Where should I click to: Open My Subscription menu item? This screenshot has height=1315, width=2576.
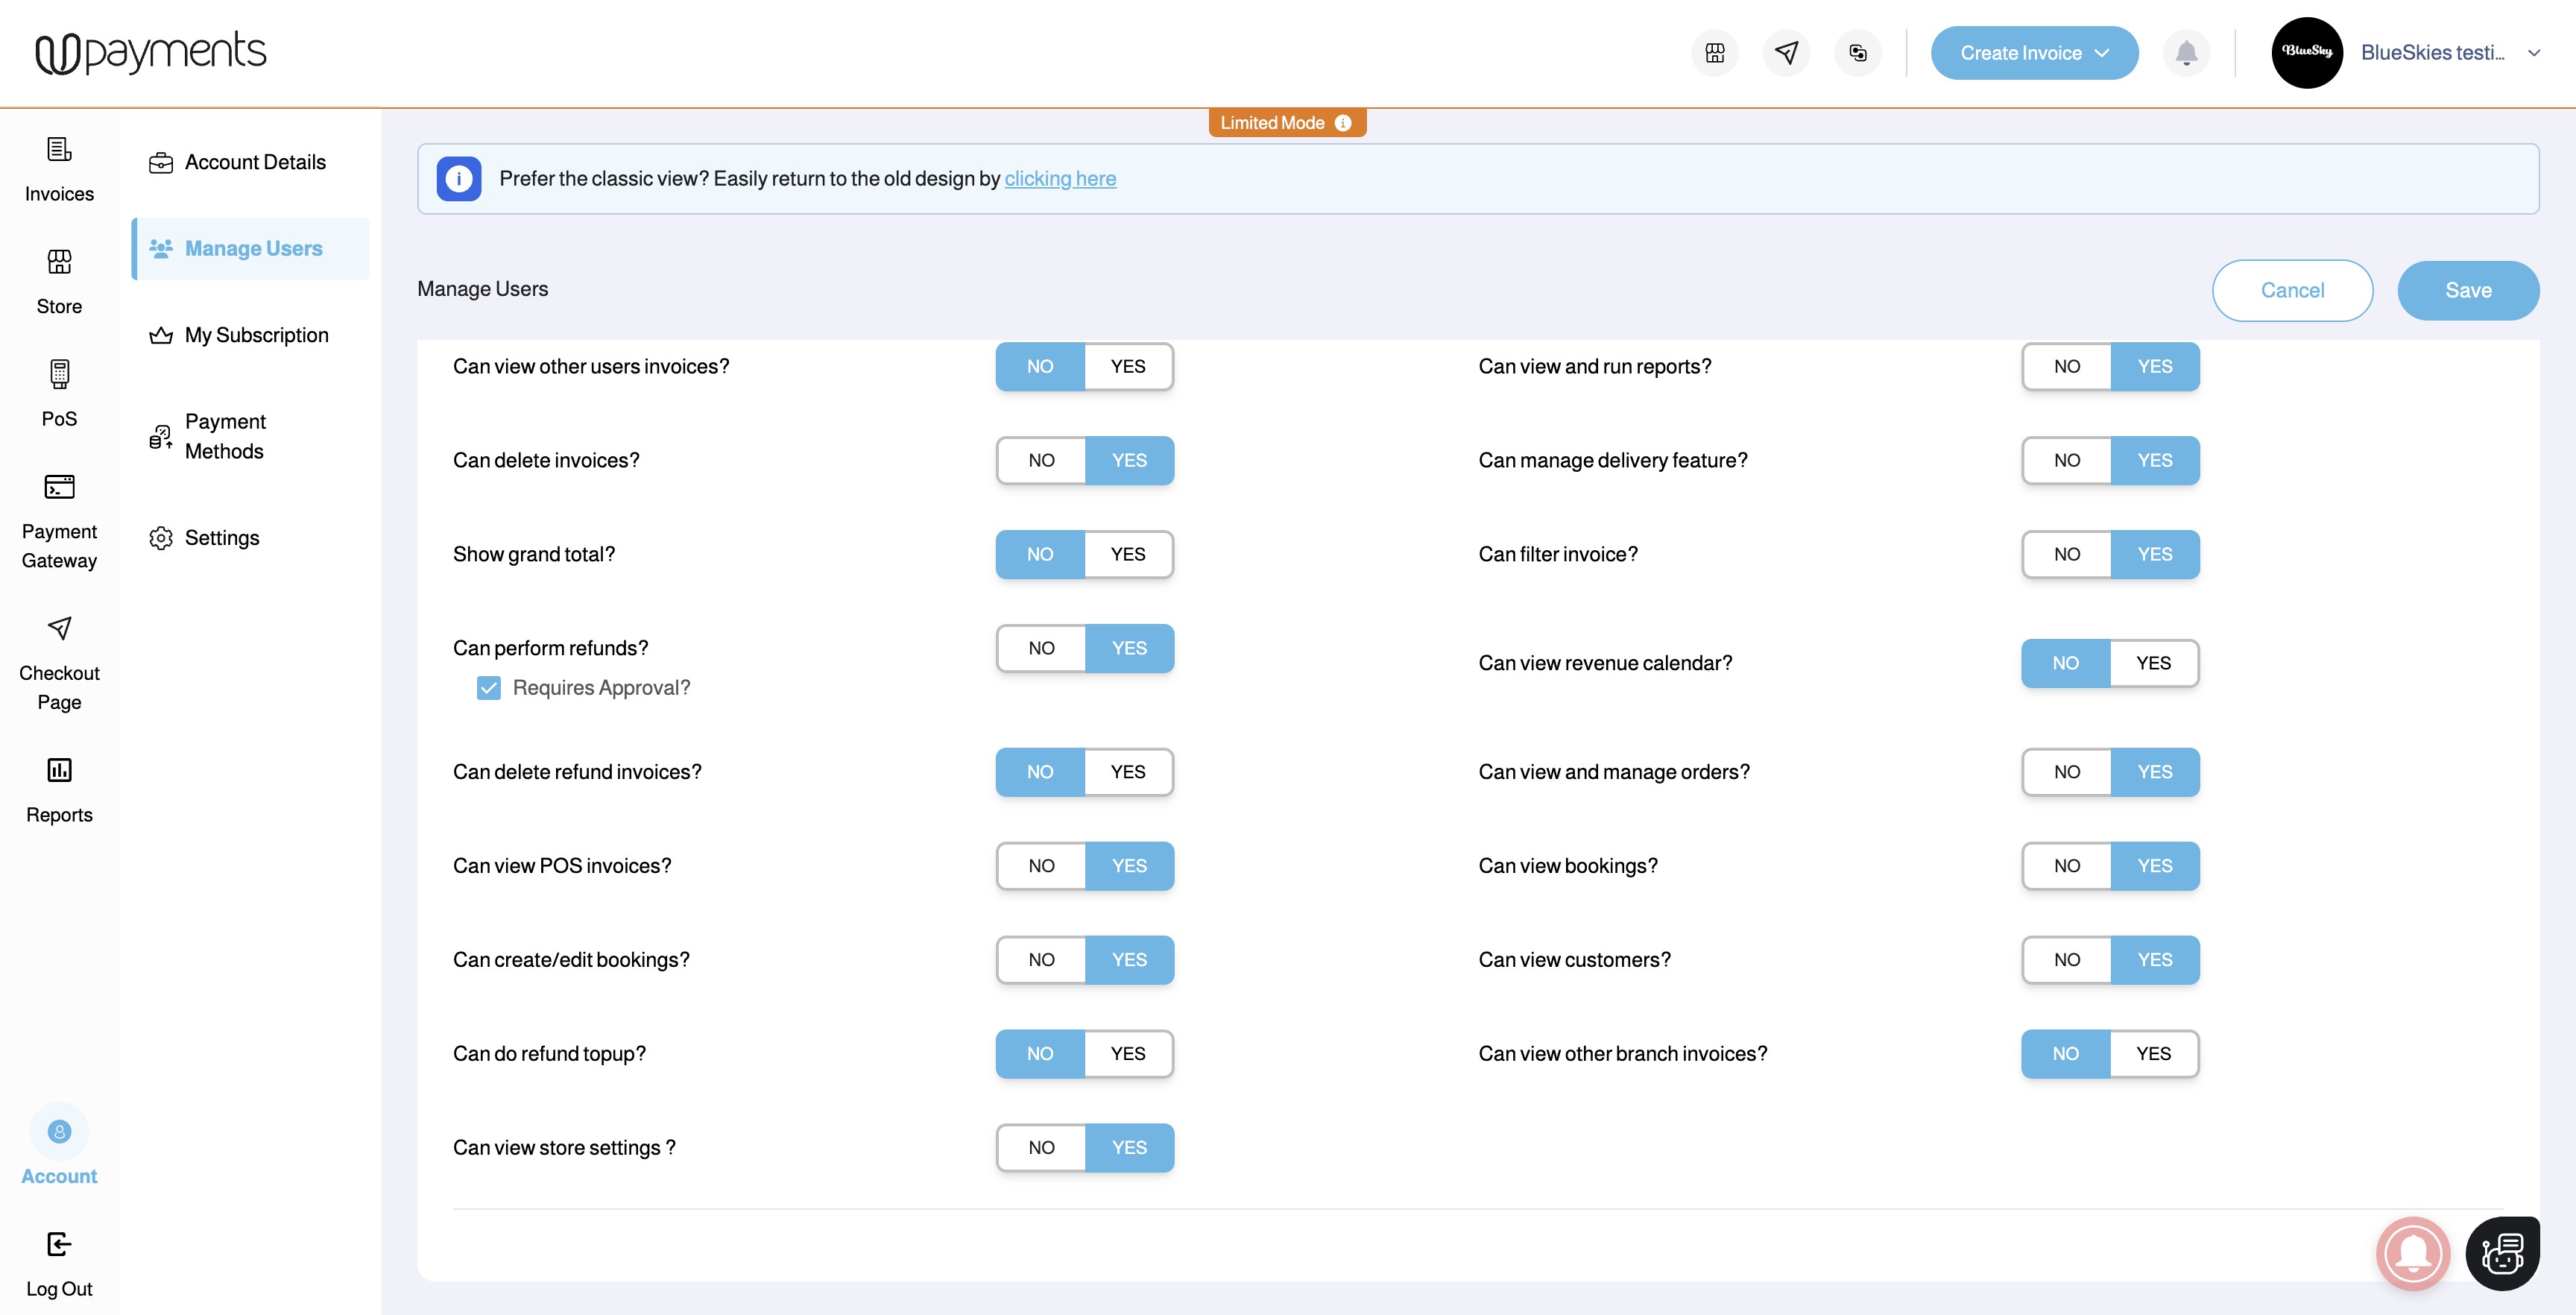(x=256, y=335)
